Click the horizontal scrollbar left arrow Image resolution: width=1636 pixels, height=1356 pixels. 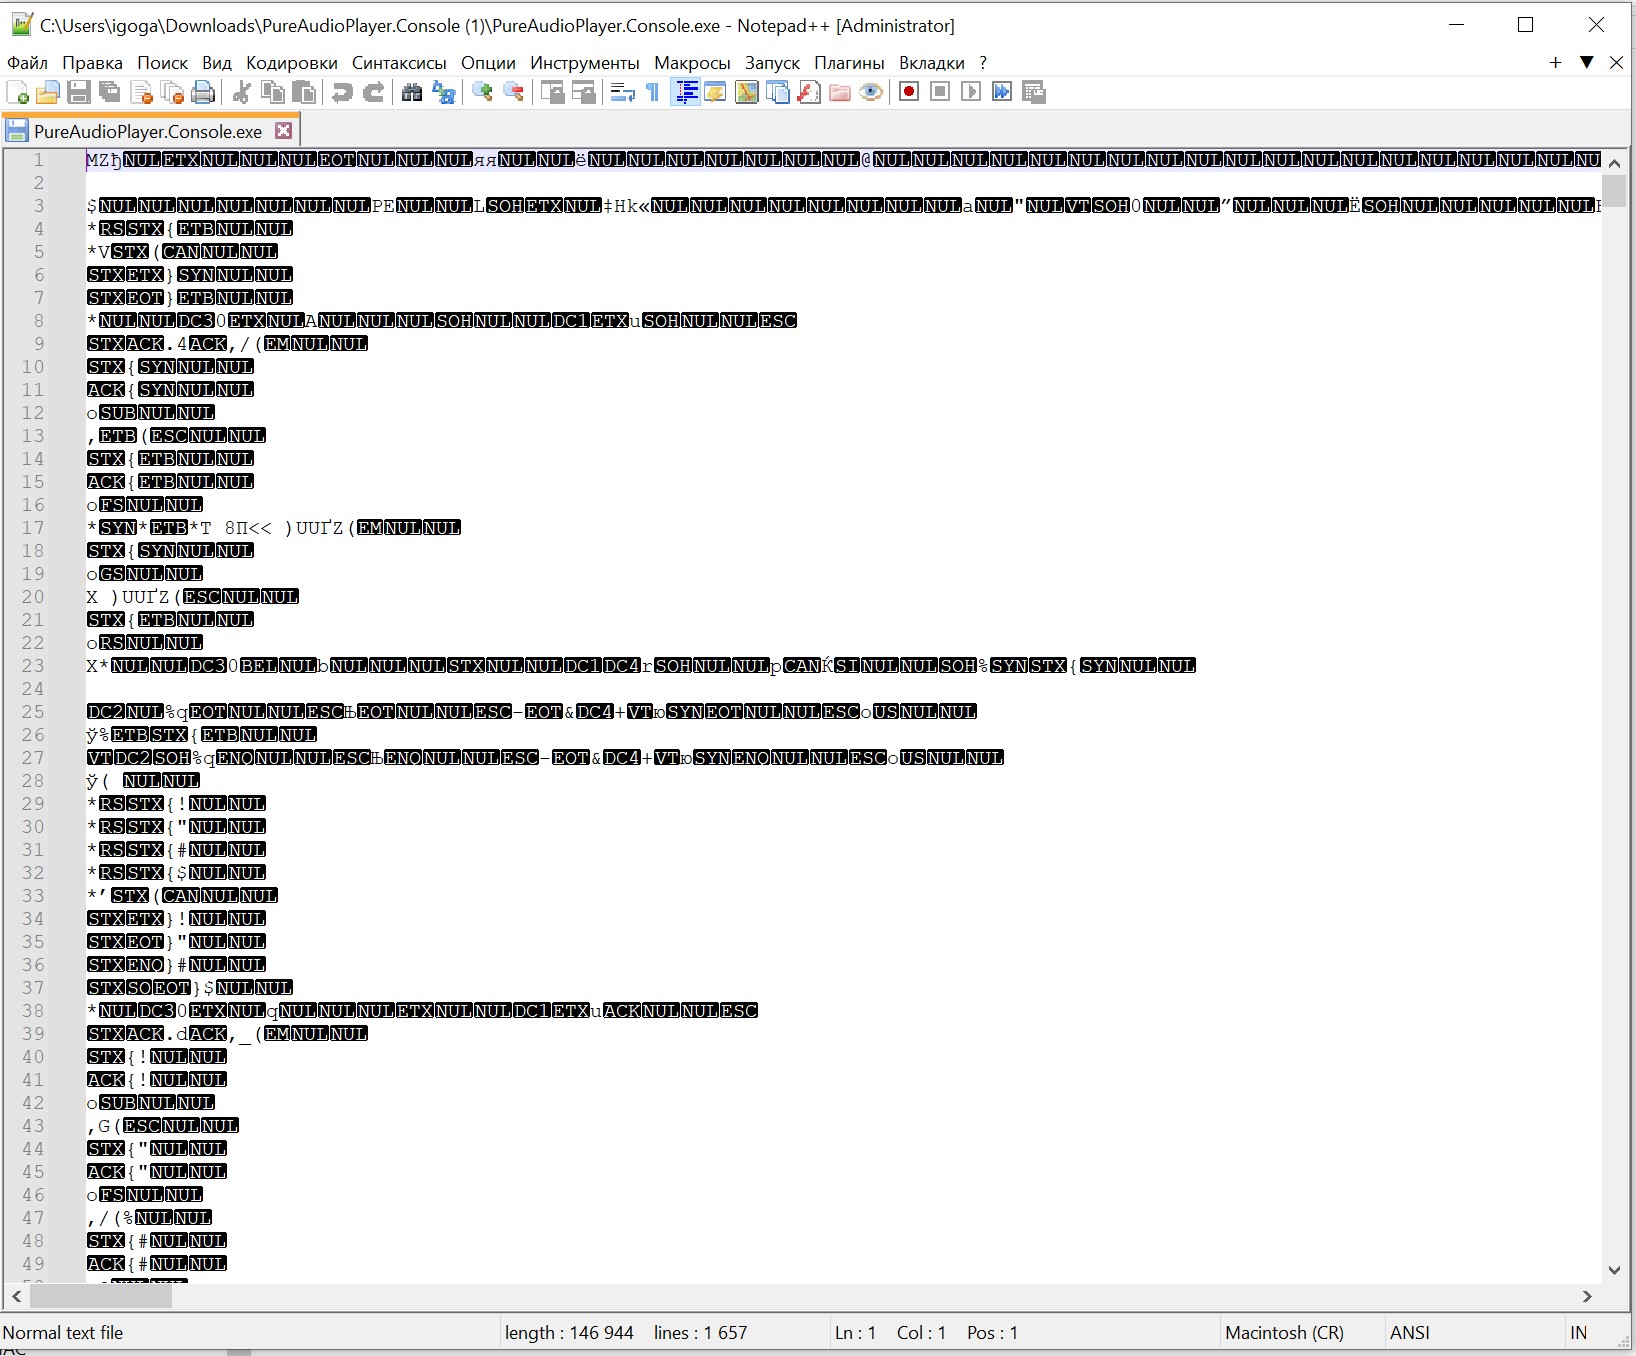pos(16,1296)
